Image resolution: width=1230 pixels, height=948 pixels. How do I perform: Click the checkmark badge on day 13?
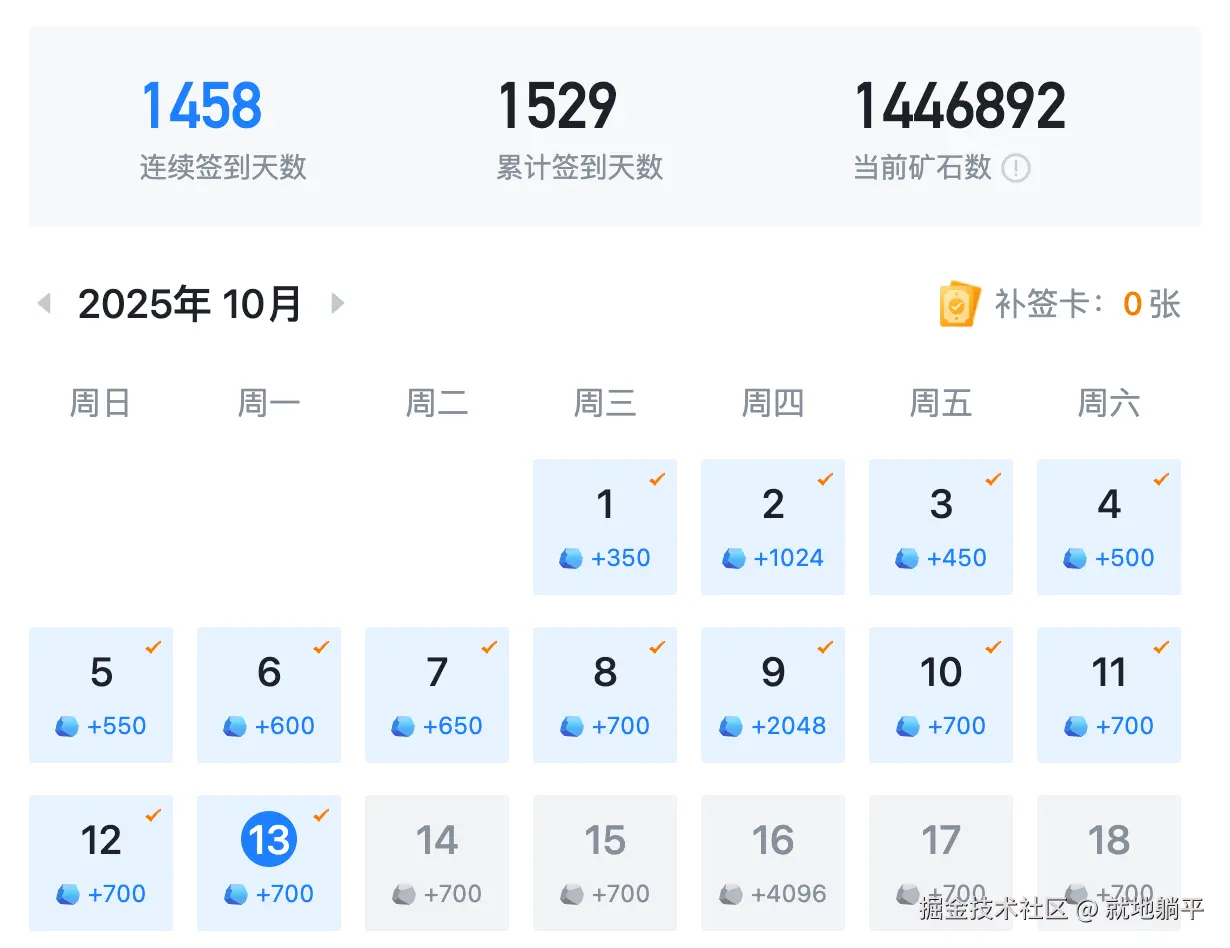(x=320, y=816)
